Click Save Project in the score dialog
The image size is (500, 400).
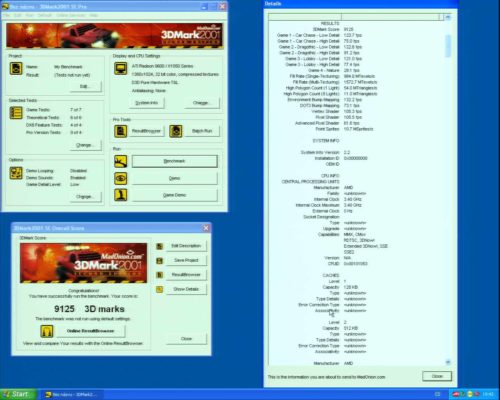[186, 260]
